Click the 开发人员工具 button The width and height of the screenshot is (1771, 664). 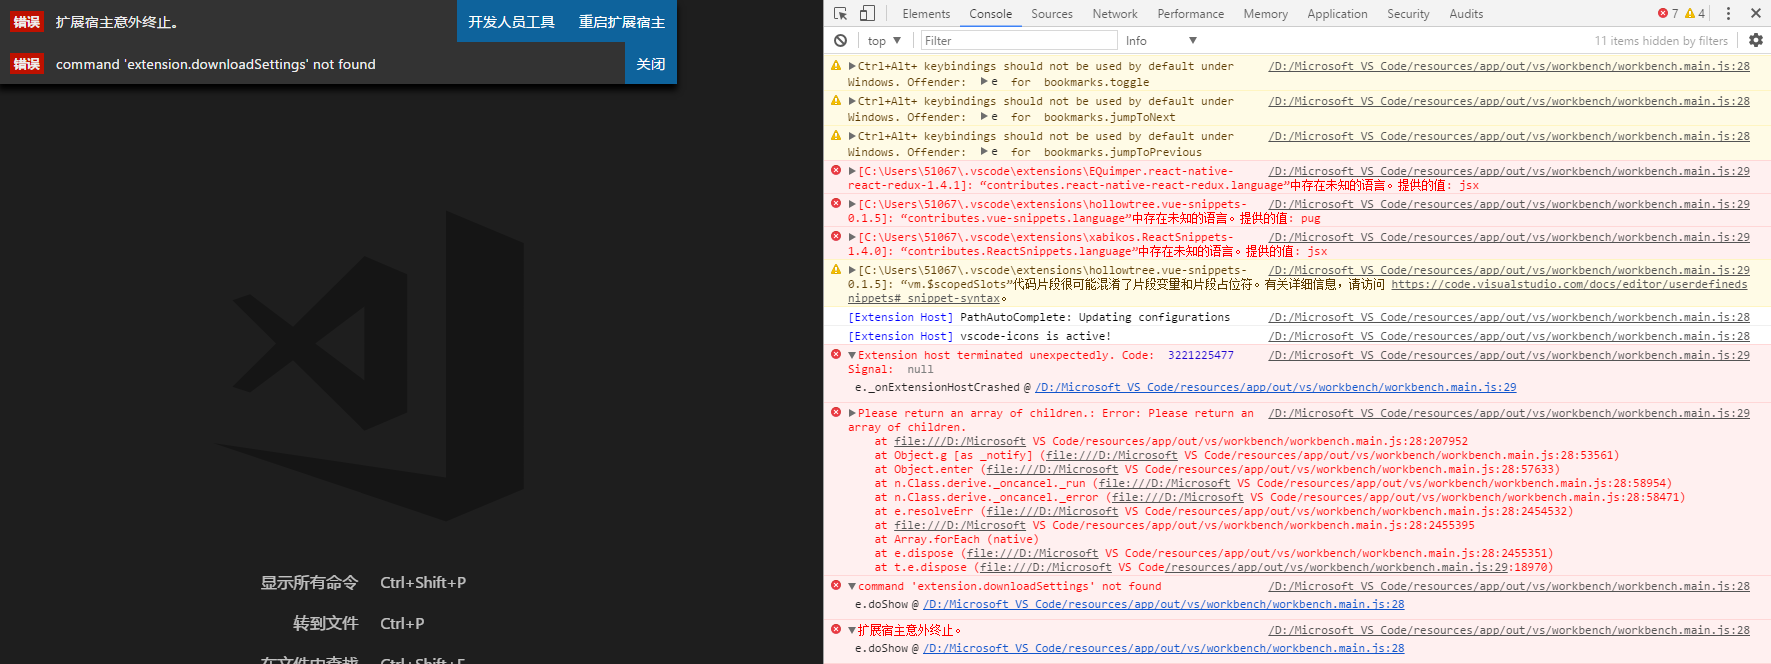511,21
